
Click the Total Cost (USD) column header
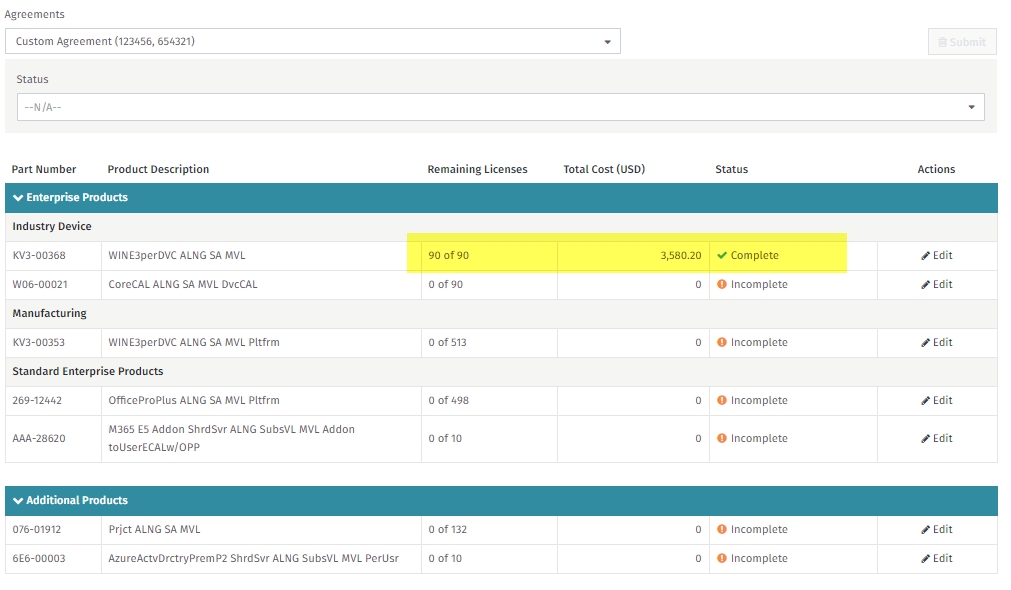[604, 170]
